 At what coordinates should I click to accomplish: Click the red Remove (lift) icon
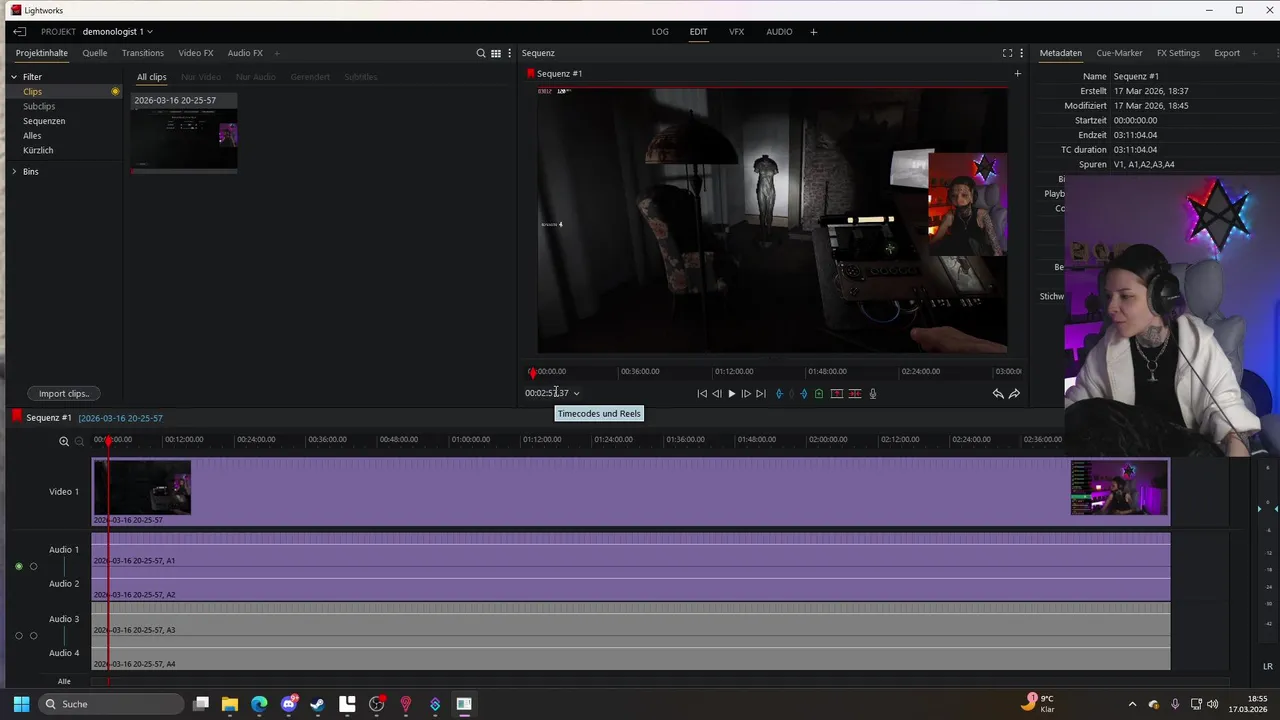coord(837,394)
